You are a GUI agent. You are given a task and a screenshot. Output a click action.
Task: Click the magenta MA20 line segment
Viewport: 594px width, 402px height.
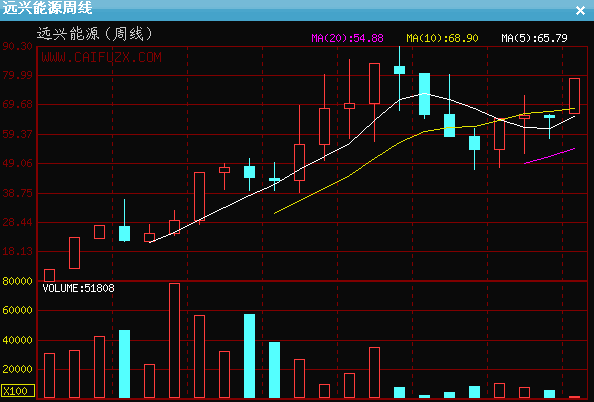pyautogui.click(x=549, y=156)
